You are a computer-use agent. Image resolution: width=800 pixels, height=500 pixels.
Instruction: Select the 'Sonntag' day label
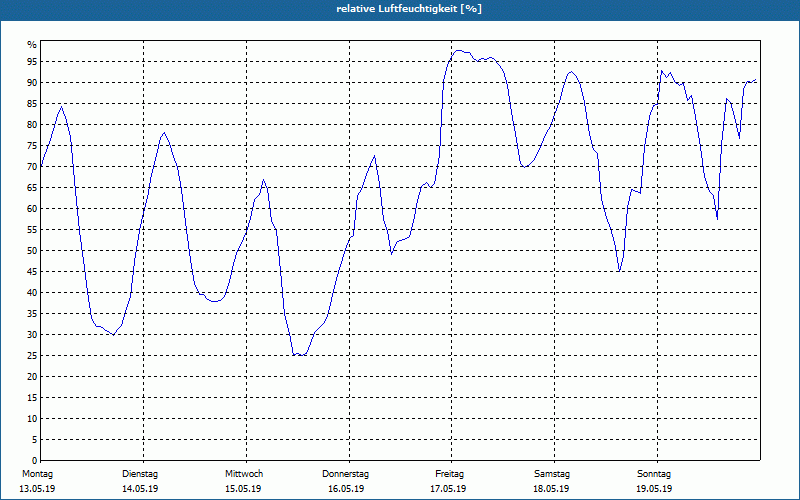coord(654,474)
